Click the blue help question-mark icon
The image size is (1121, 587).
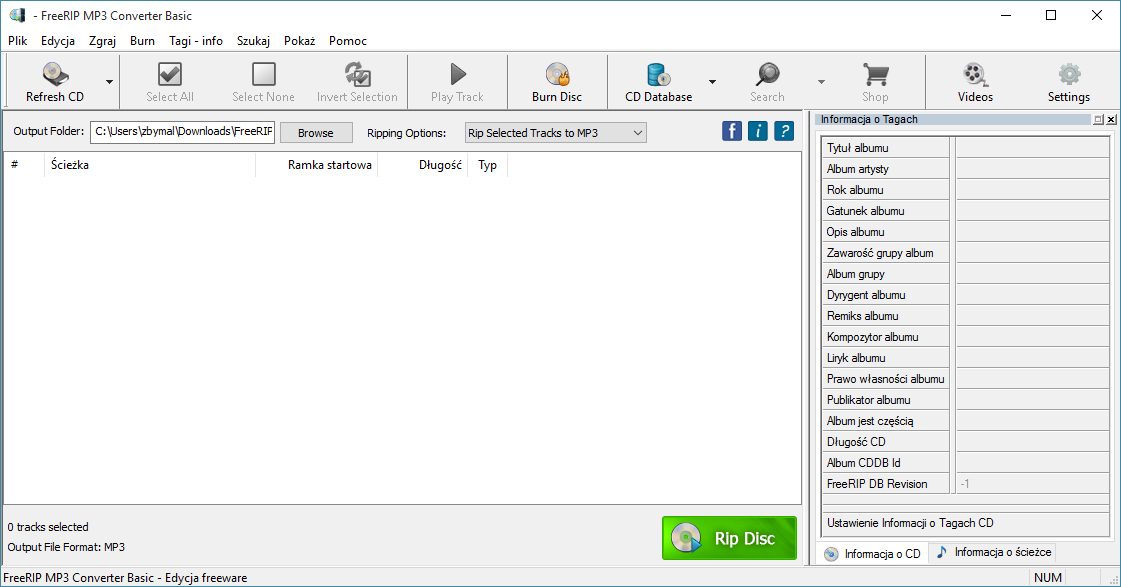pos(784,131)
